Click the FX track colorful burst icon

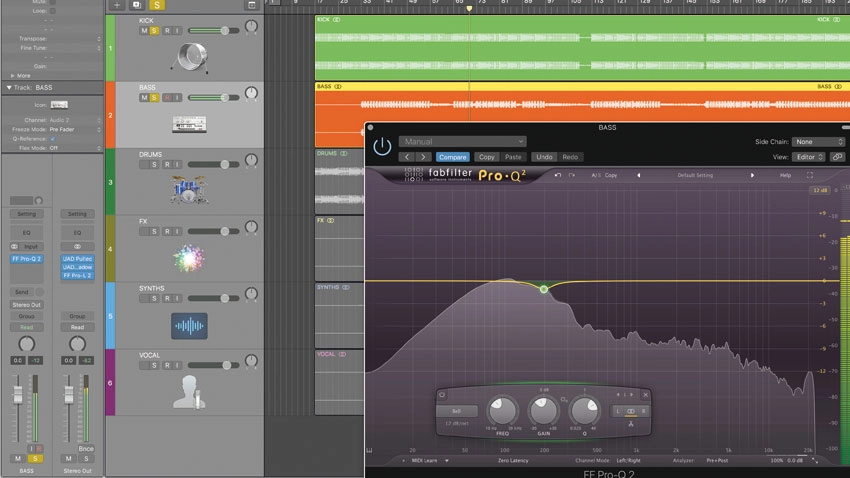coord(189,257)
